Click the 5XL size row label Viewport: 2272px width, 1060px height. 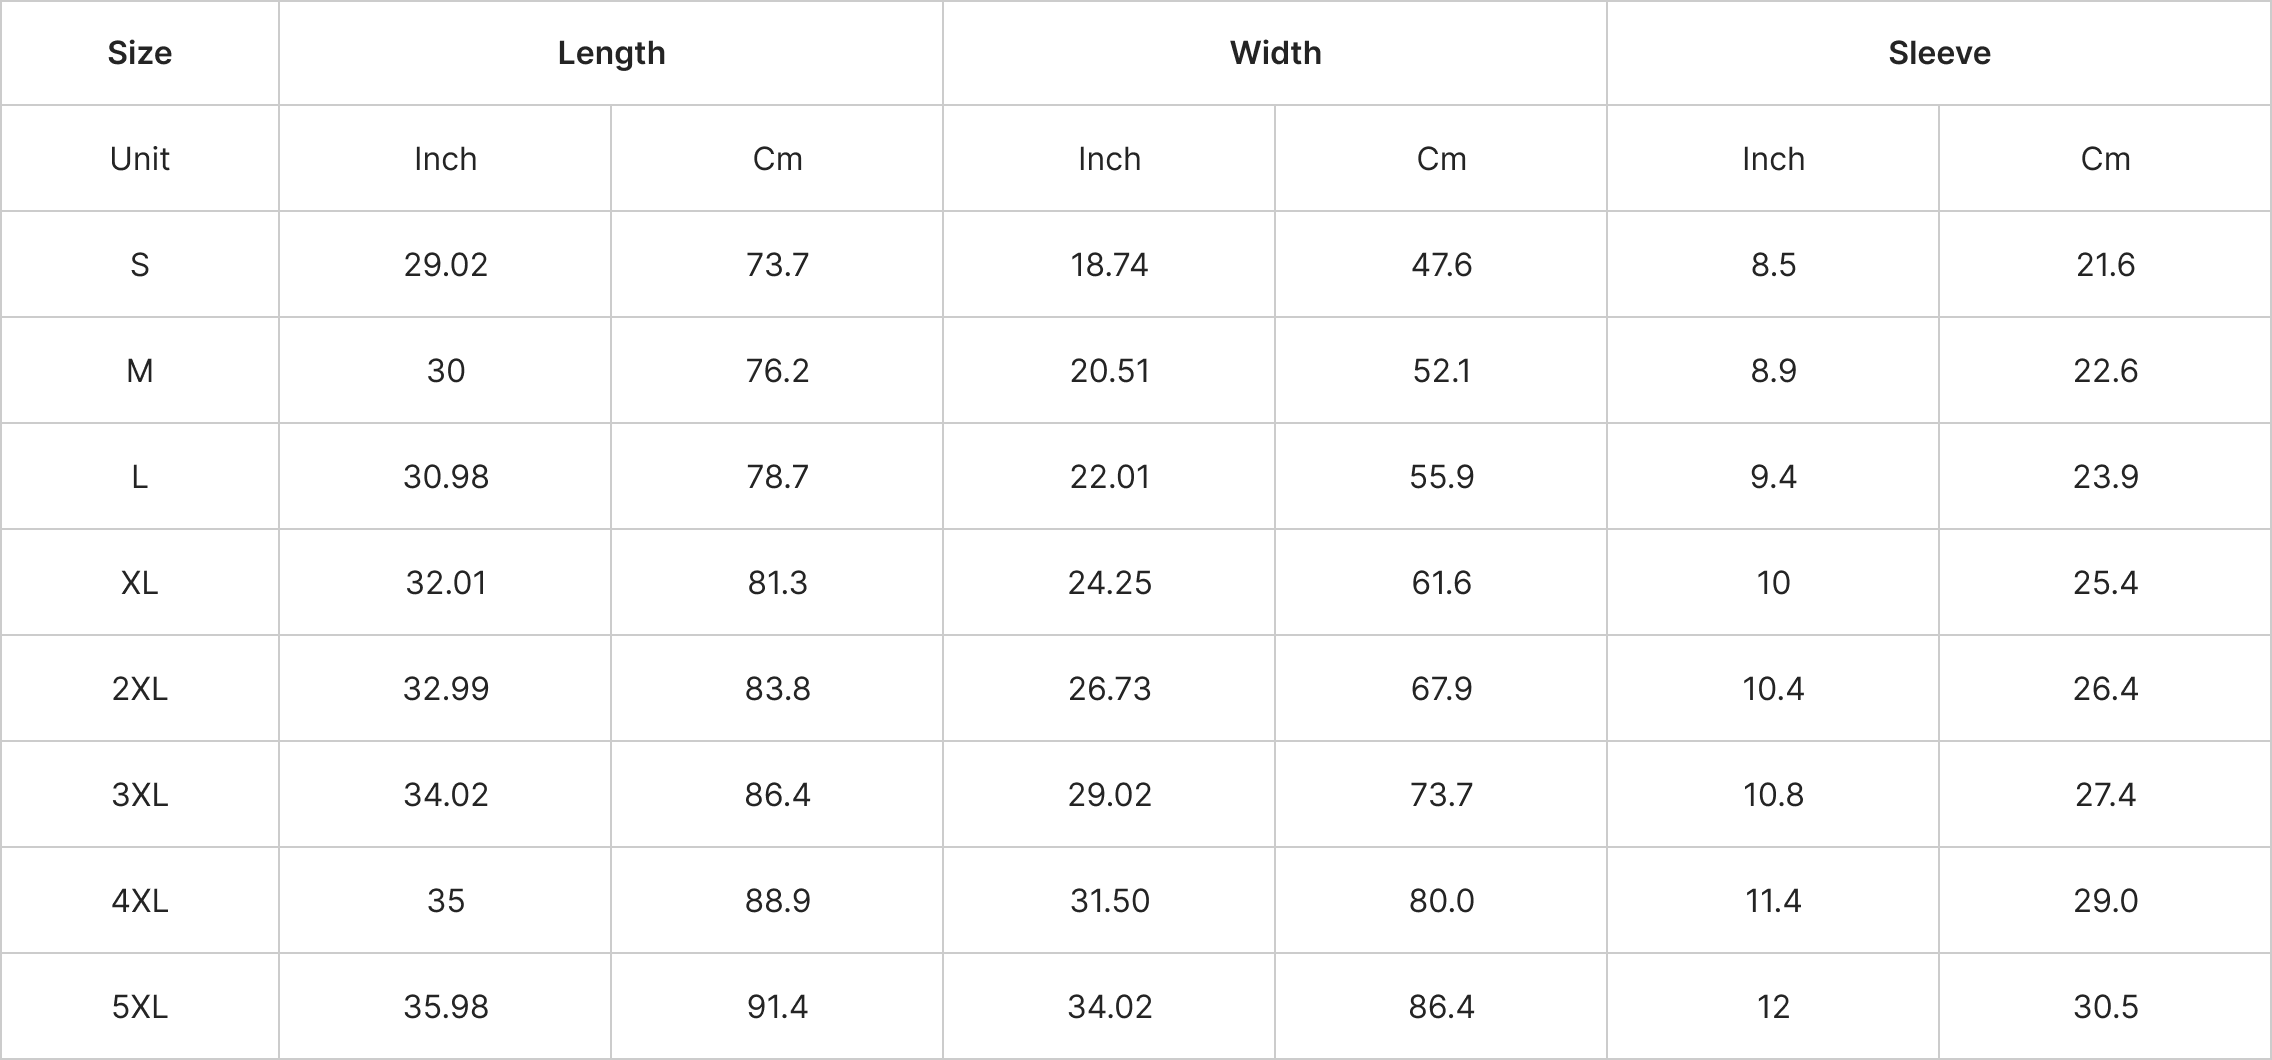(x=140, y=1007)
